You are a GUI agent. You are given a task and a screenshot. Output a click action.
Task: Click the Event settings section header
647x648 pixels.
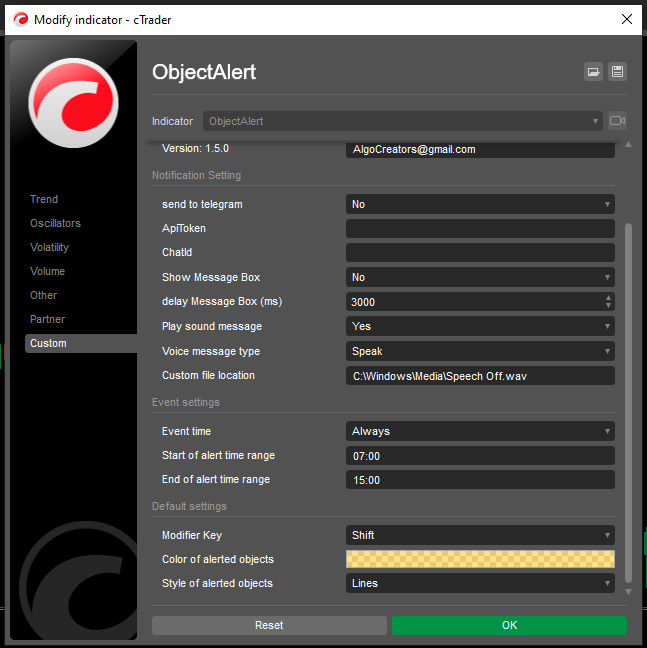point(186,402)
